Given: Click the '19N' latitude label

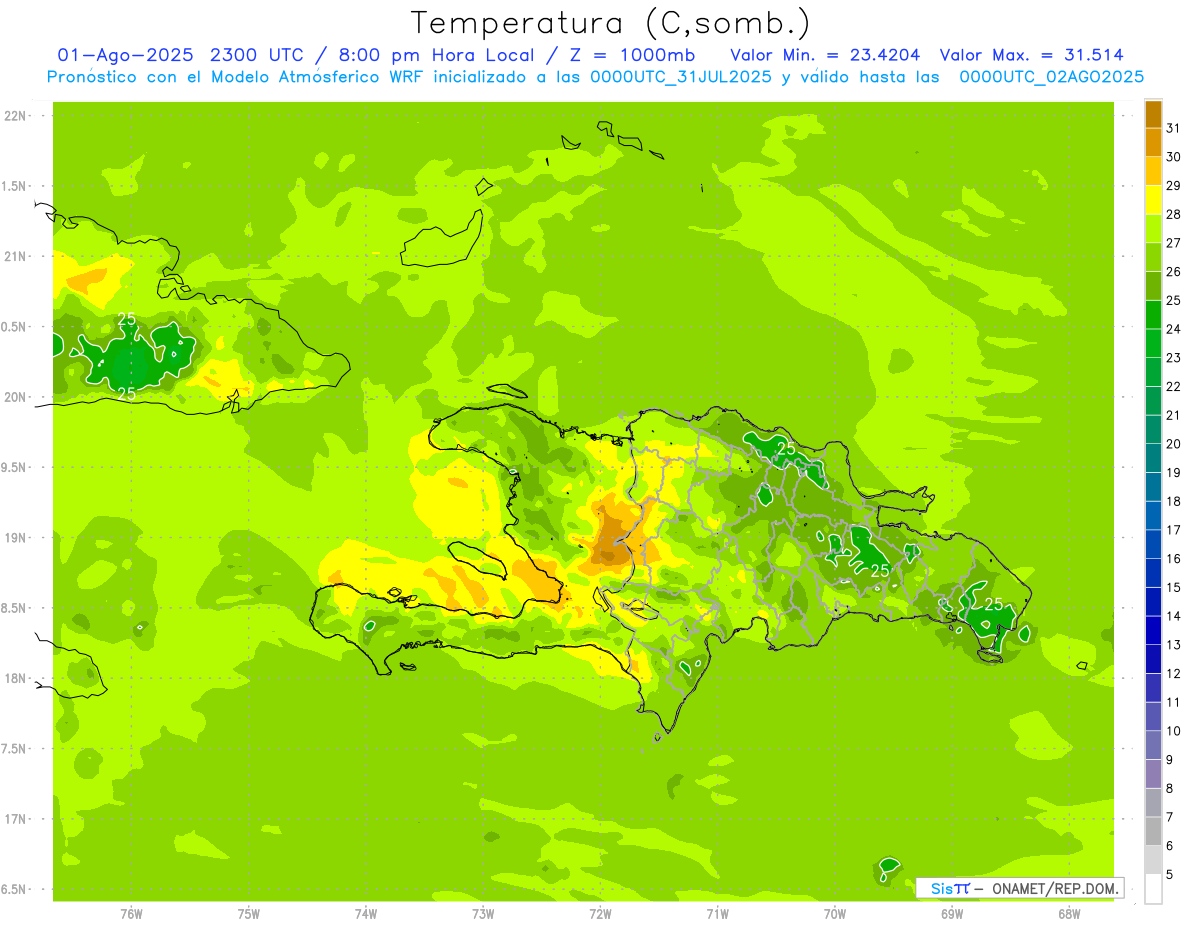Looking at the screenshot, I should pyautogui.click(x=15, y=538).
